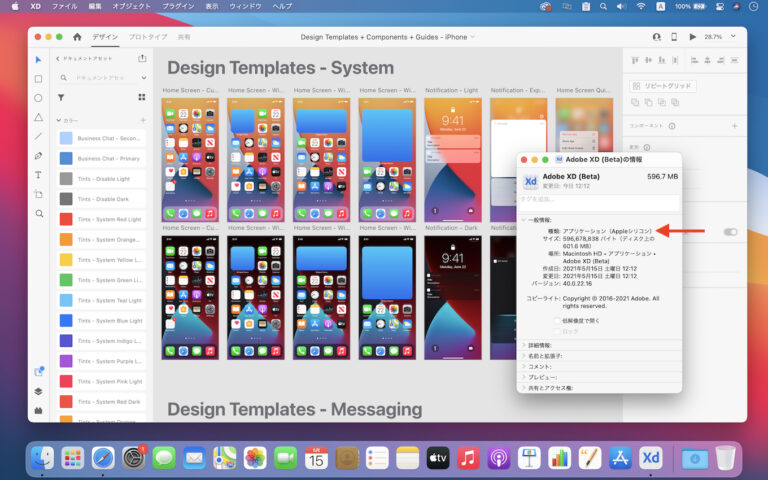This screenshot has width=768, height=480.
Task: Select the Pen tool
Action: click(38, 156)
